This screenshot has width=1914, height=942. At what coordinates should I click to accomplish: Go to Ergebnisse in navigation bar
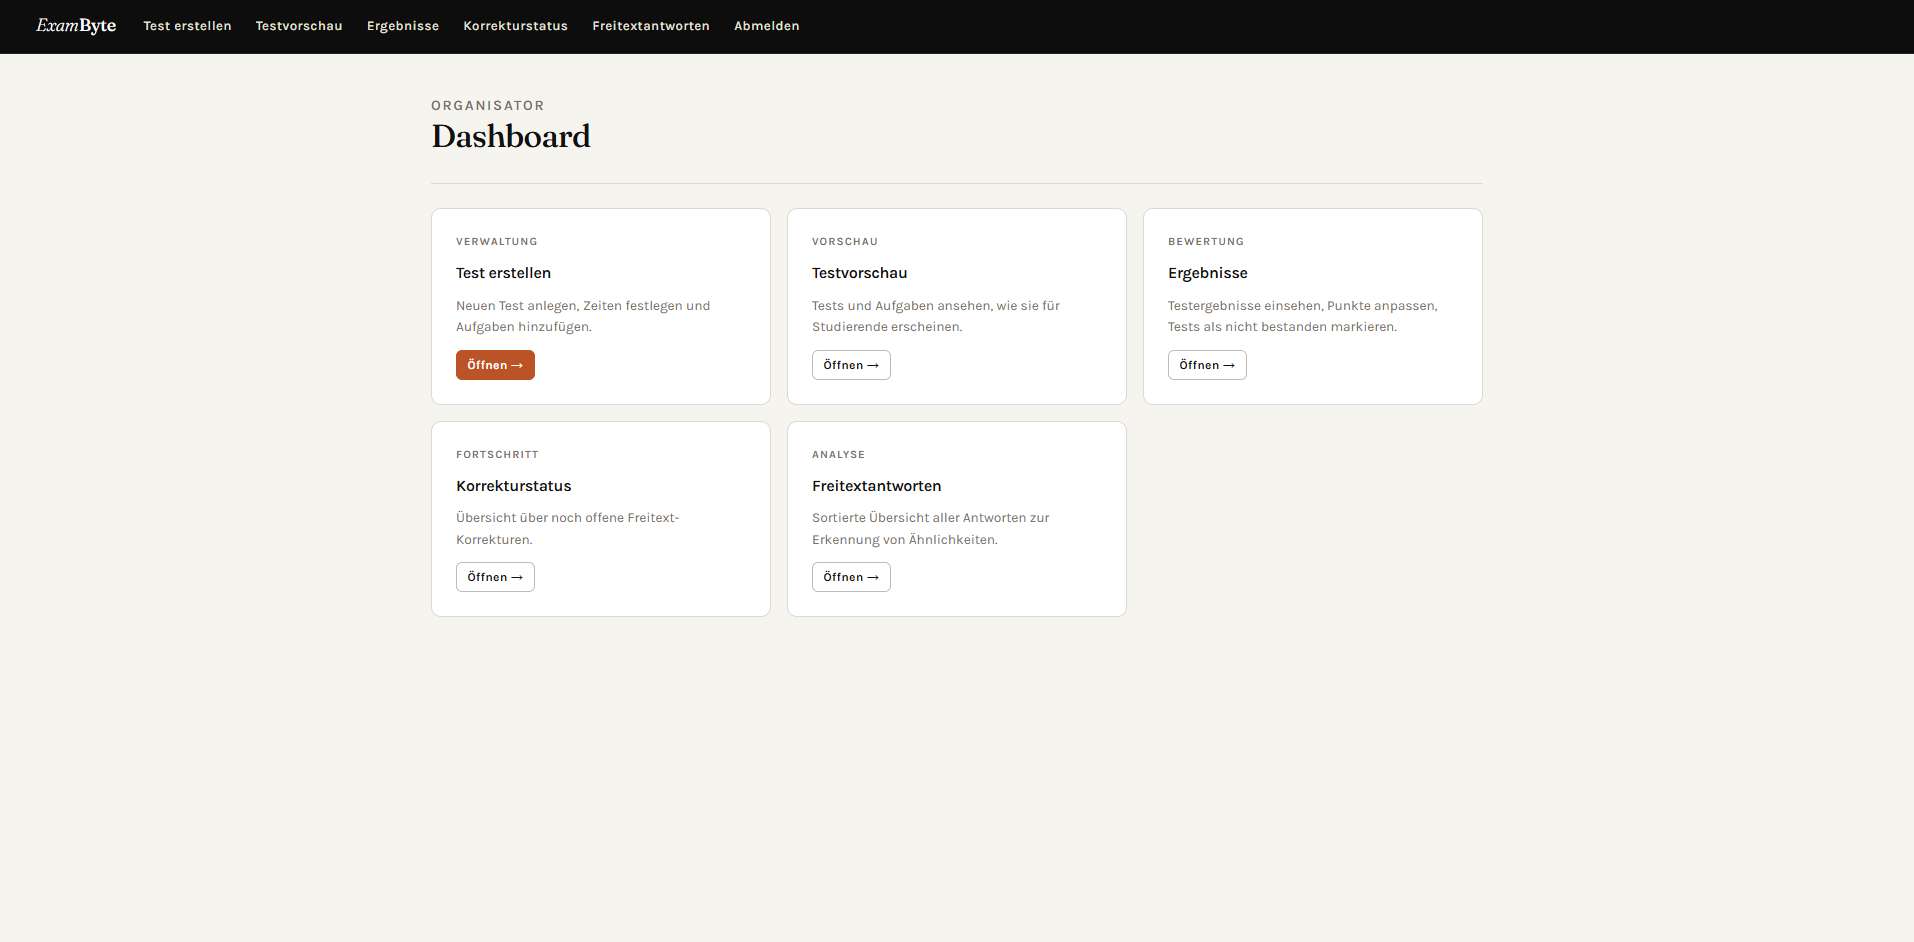(x=403, y=26)
